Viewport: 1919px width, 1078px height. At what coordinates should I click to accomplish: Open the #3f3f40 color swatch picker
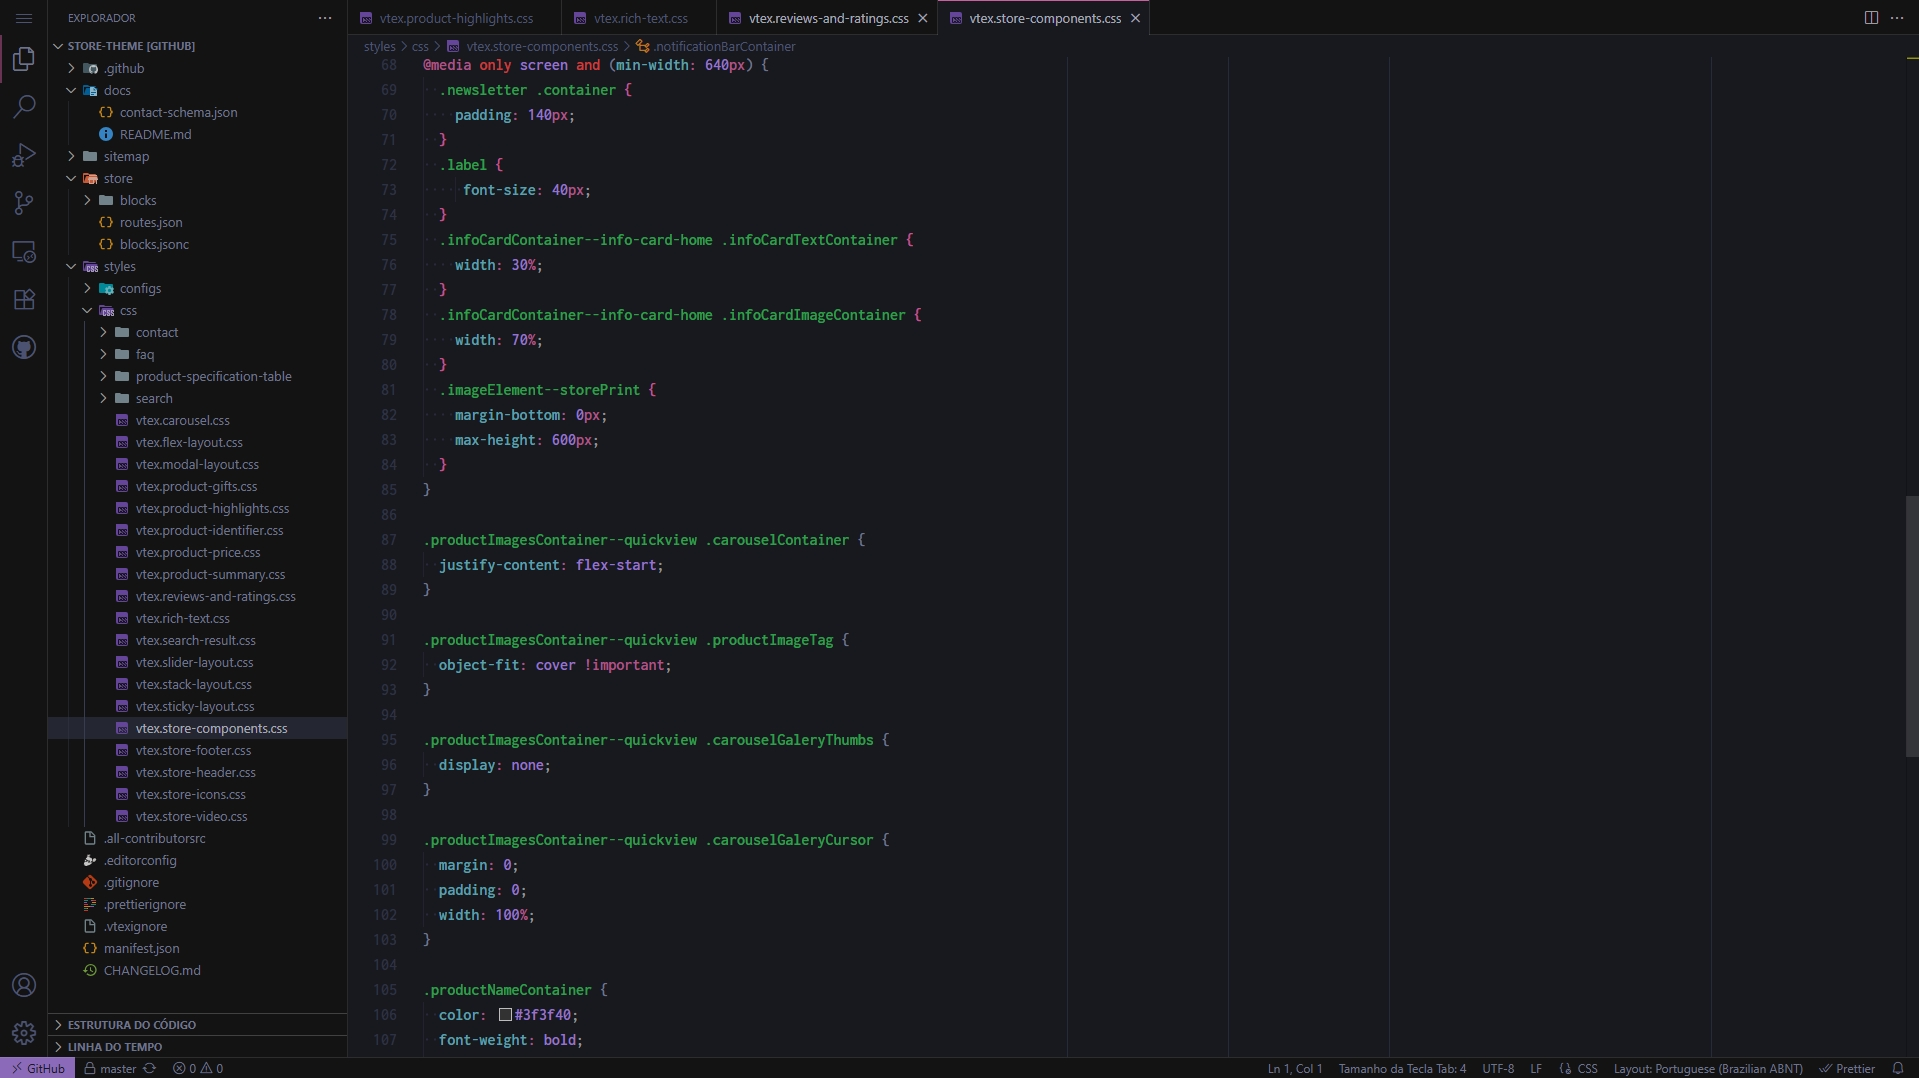coord(505,1015)
